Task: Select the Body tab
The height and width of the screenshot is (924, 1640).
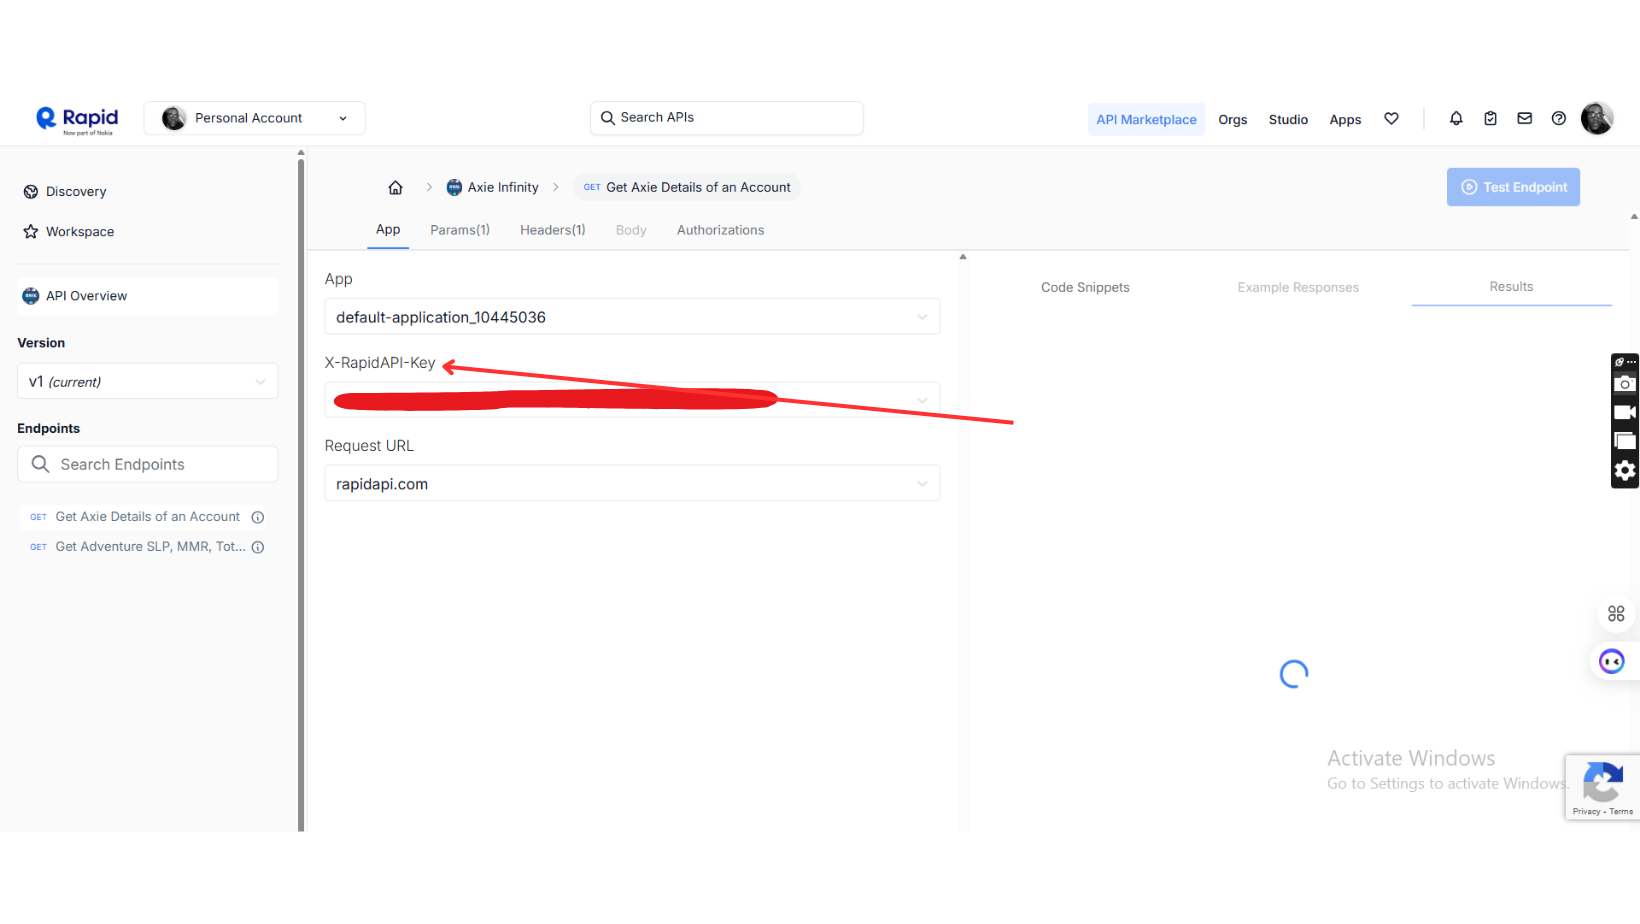Action: tap(631, 230)
